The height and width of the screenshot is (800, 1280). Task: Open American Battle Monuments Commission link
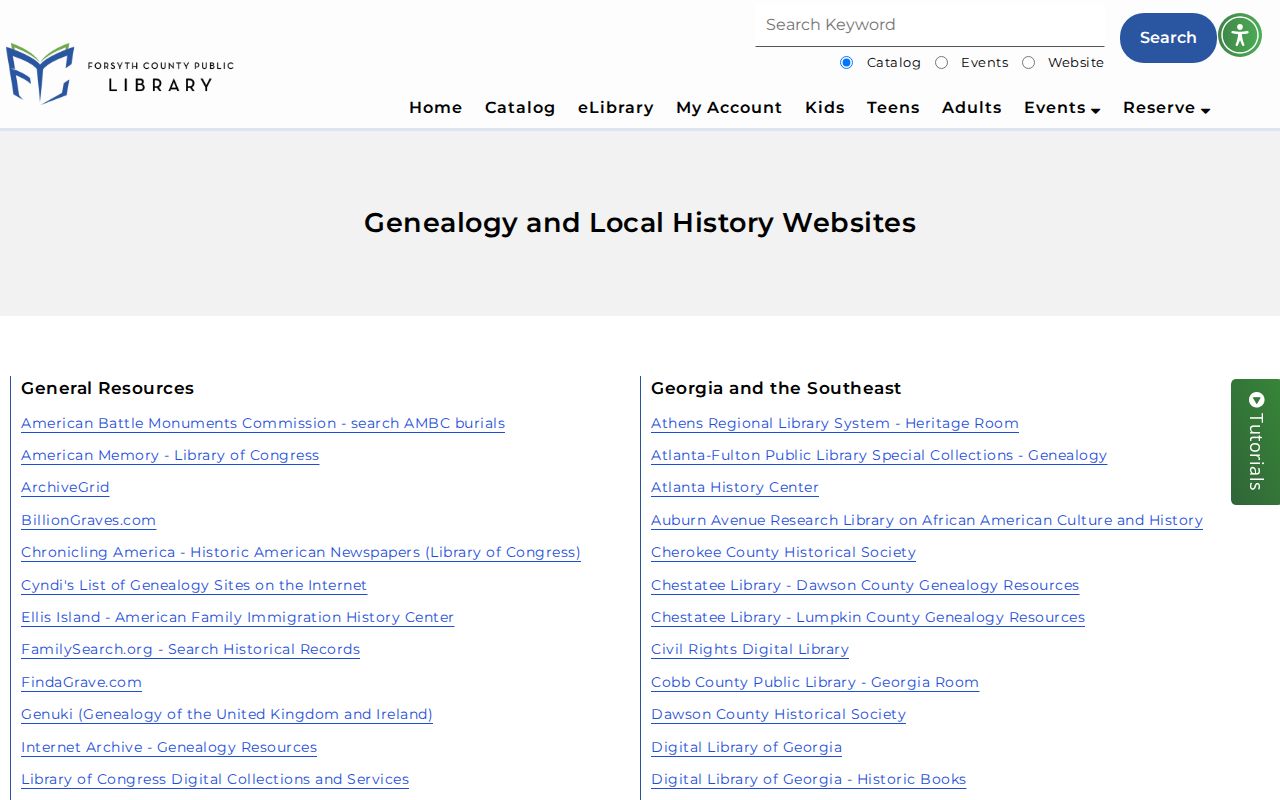(x=263, y=423)
